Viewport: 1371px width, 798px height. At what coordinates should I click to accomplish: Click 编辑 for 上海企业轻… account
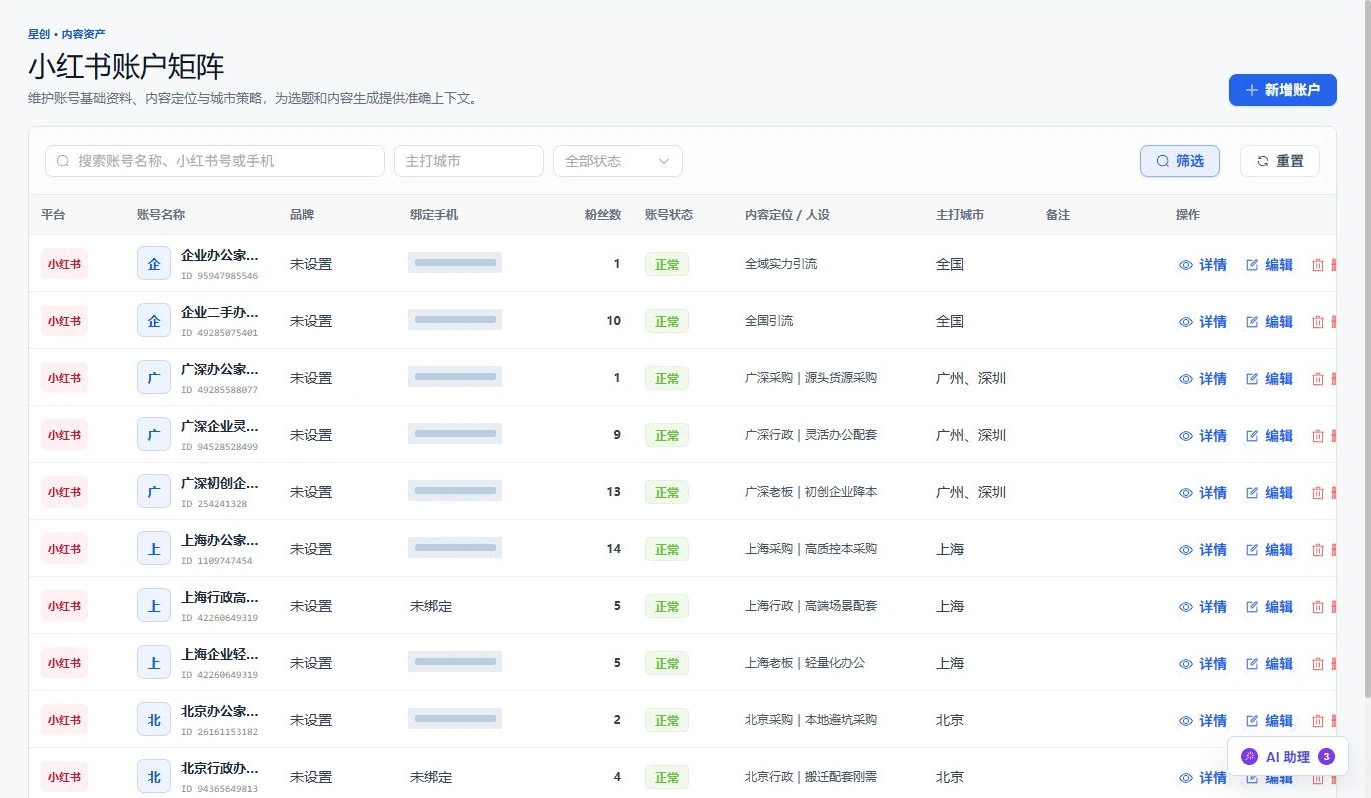pos(1269,664)
